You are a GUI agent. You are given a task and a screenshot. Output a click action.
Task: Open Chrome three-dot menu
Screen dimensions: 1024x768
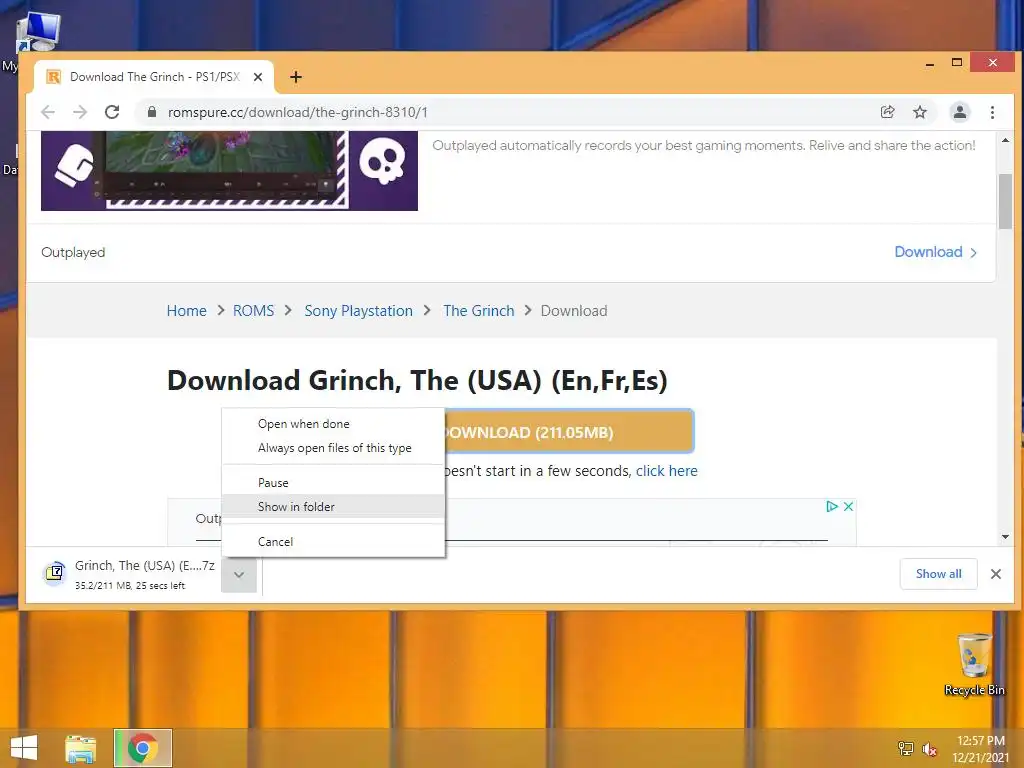pyautogui.click(x=993, y=112)
